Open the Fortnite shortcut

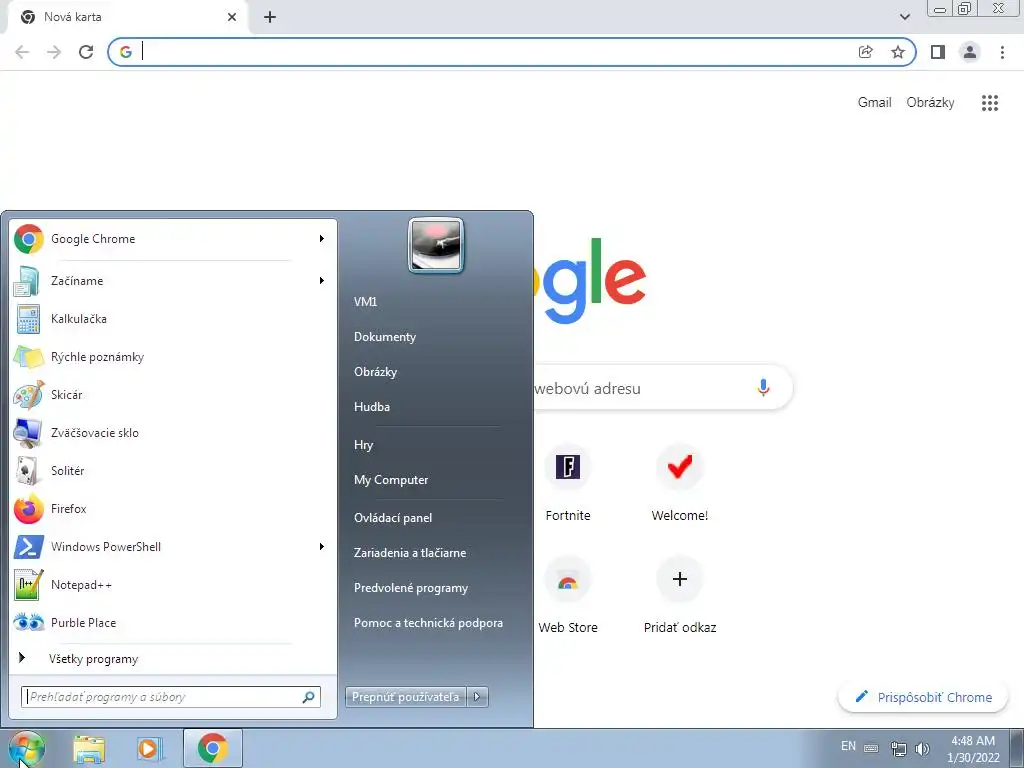pyautogui.click(x=568, y=482)
